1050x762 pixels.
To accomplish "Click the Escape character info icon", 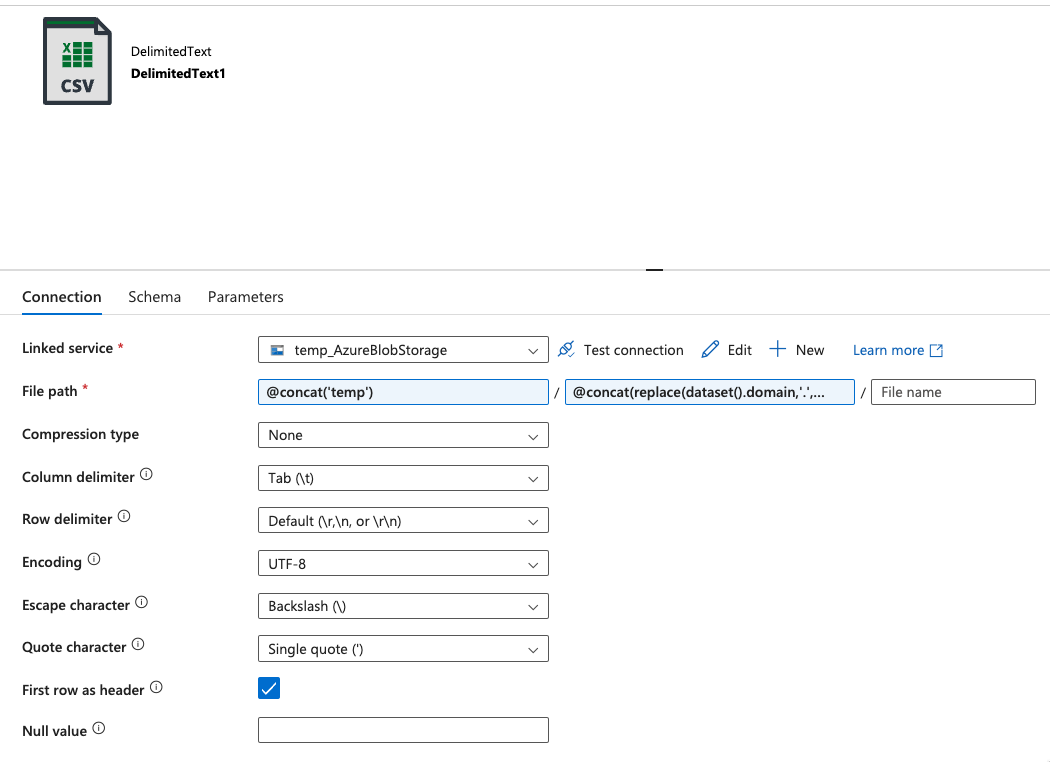I will 140,601.
